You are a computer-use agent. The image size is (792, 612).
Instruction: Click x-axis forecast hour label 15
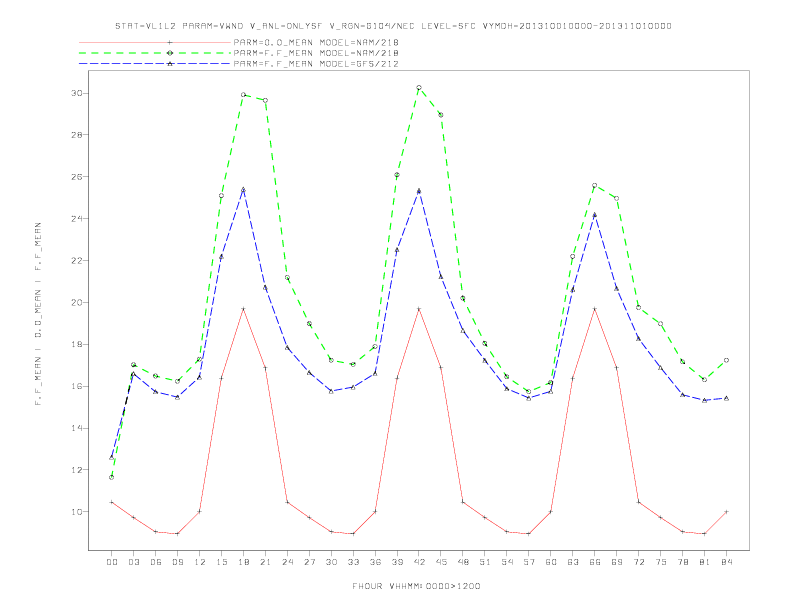(221, 562)
